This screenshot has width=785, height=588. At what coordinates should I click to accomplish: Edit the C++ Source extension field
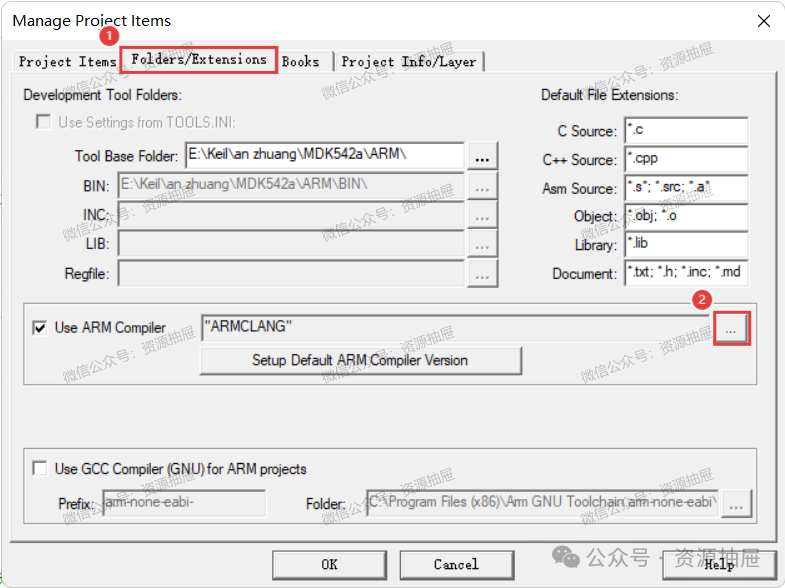[x=686, y=159]
